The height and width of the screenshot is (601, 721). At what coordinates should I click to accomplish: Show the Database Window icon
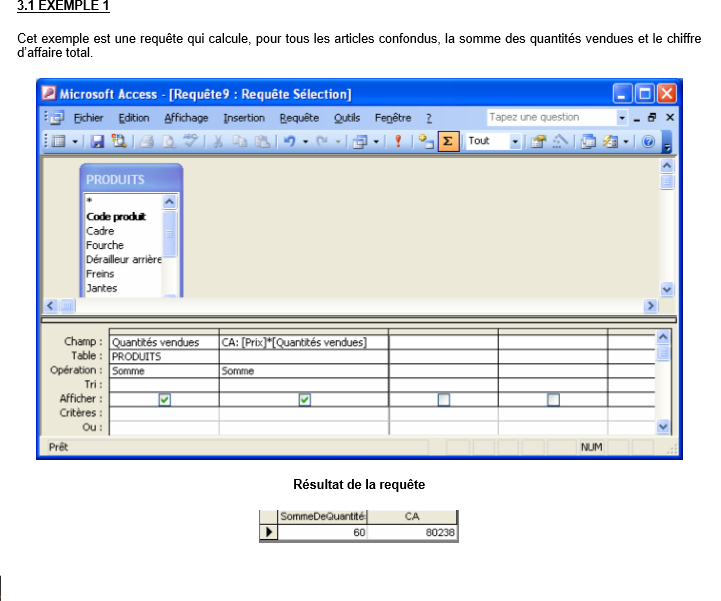(x=588, y=141)
